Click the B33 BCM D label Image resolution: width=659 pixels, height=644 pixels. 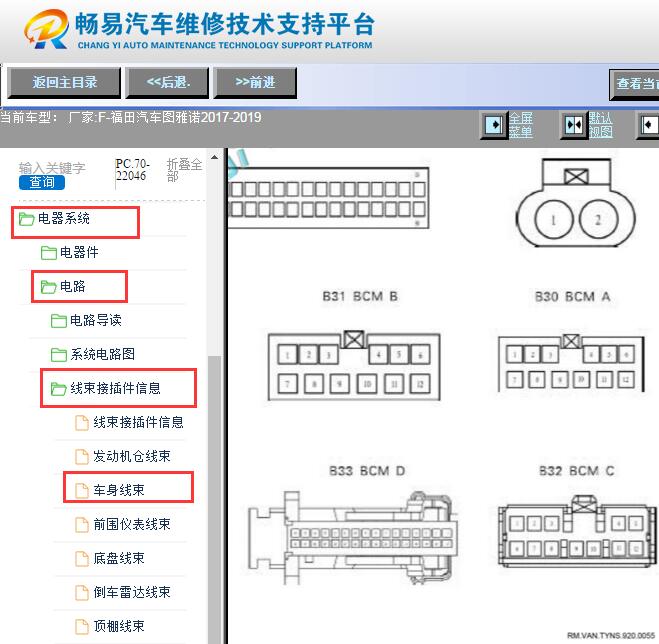[x=367, y=471]
